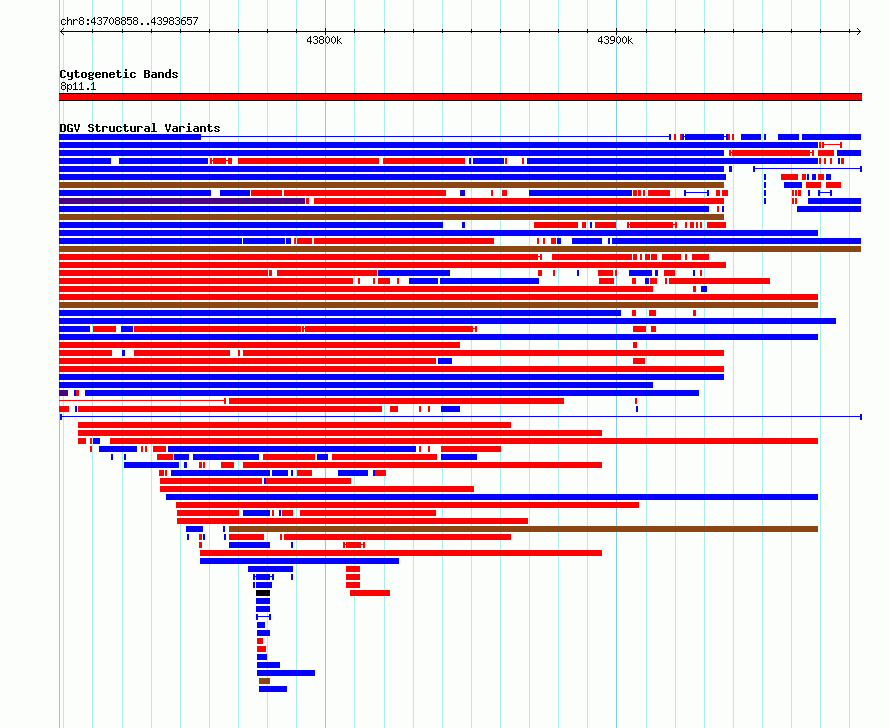Viewport: 890px width, 728px height.
Task: Open the Cytogenetic Bands track title
Action: [x=119, y=74]
